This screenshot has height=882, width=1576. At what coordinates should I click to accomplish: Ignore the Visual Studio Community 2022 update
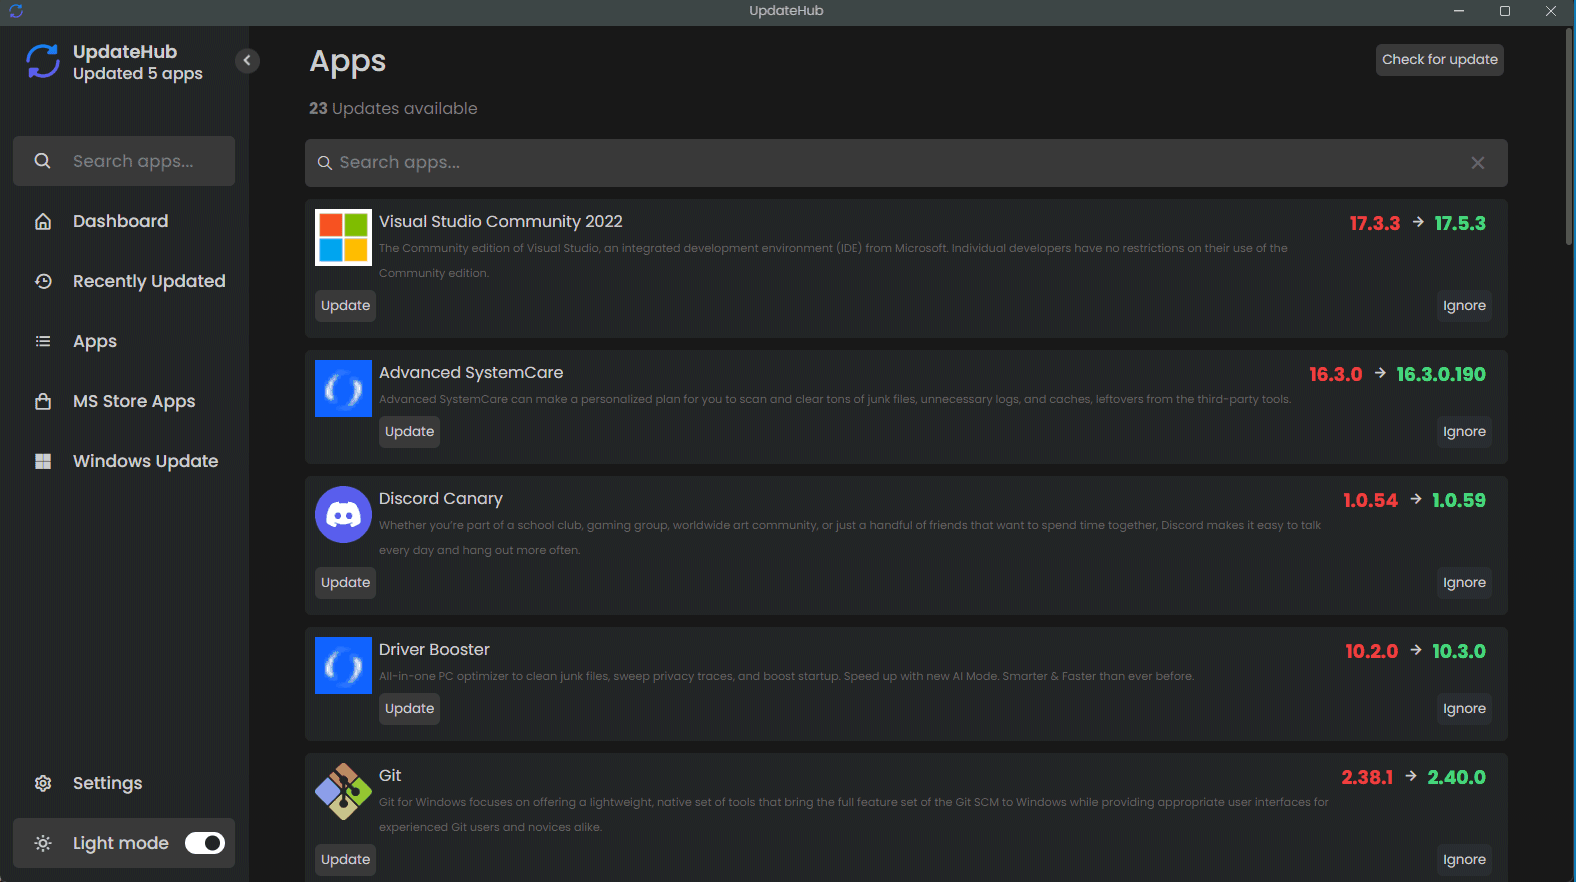(x=1464, y=306)
